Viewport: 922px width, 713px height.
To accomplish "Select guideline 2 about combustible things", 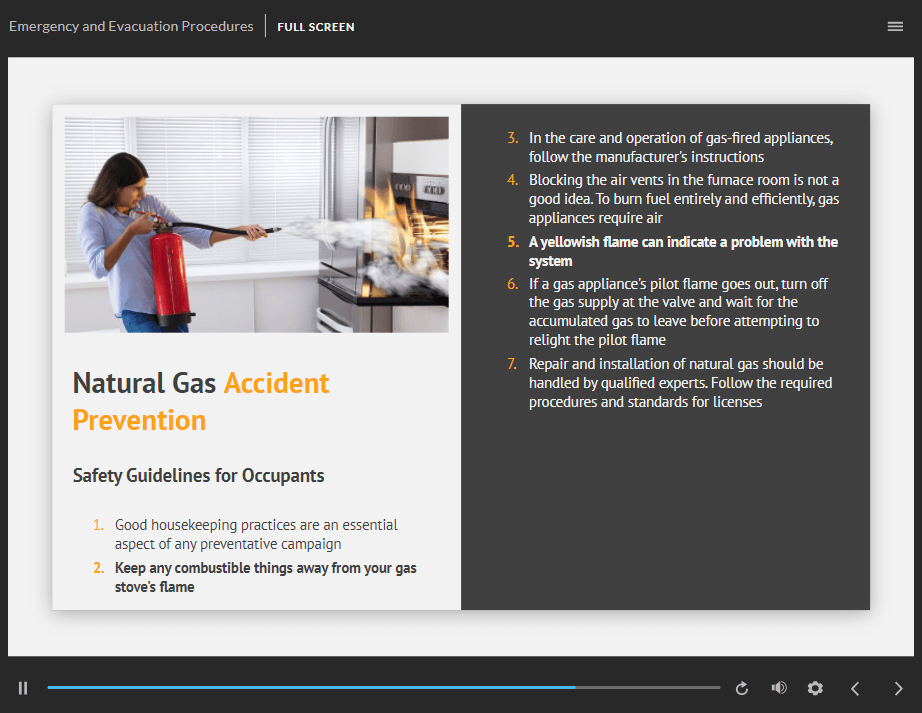I will tap(255, 577).
